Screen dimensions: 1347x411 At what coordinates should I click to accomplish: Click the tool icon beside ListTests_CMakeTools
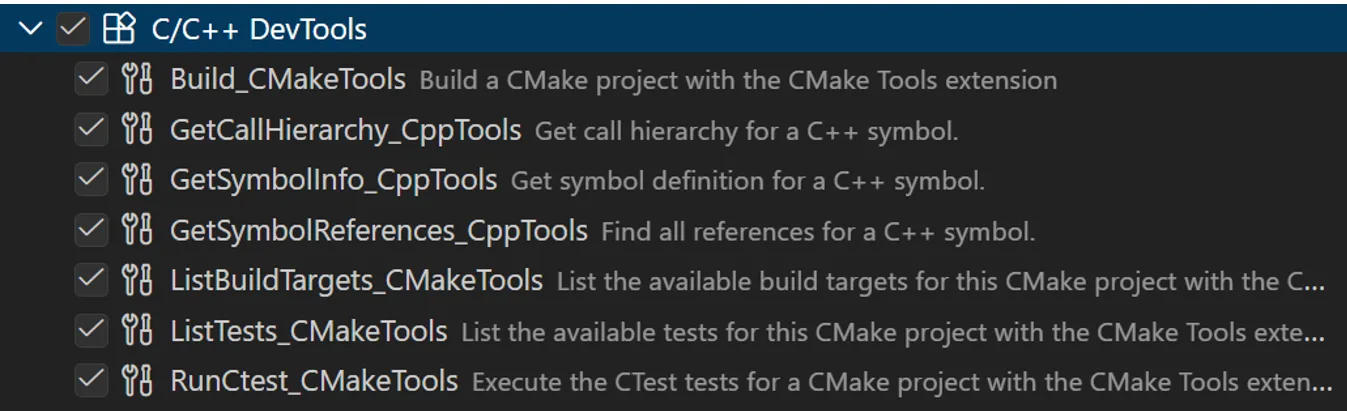click(x=136, y=330)
